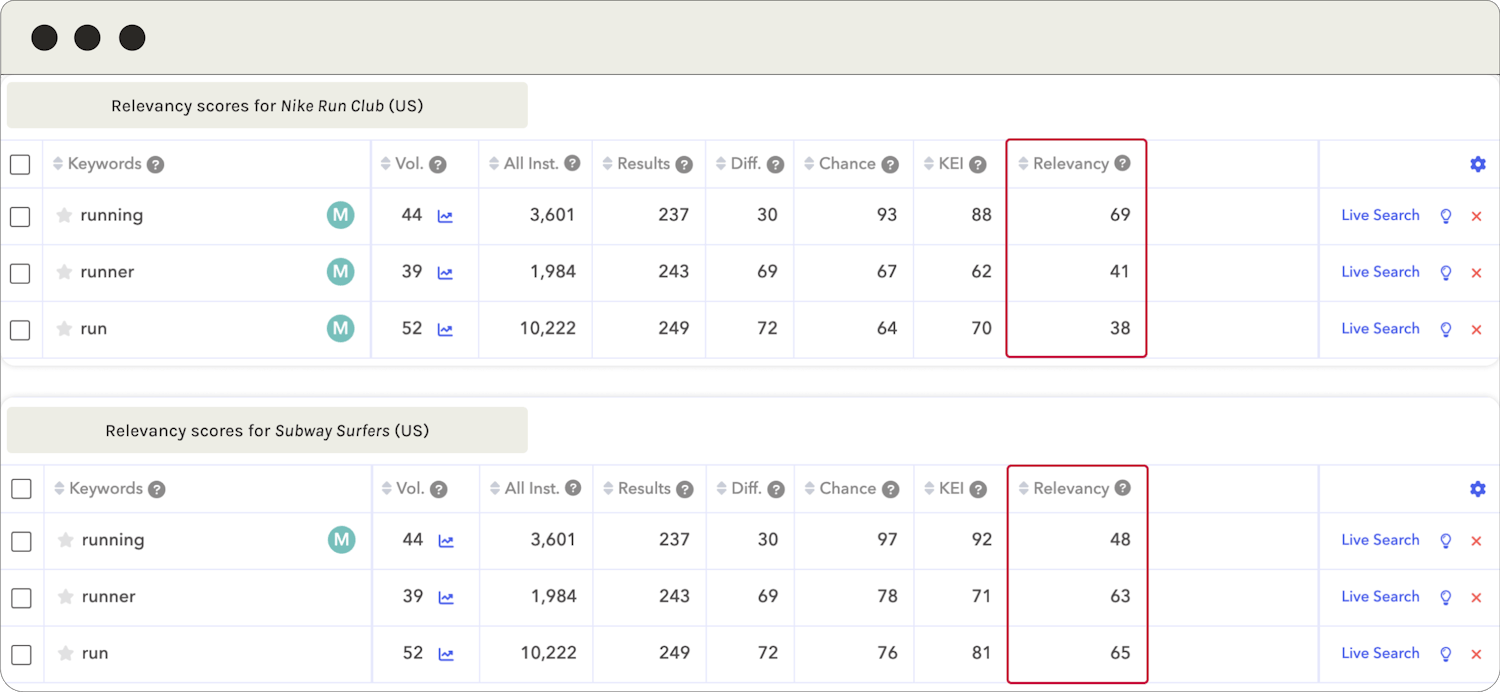Sort by Chance column in Nike Run Club table
The width and height of the screenshot is (1500, 692).
(846, 163)
